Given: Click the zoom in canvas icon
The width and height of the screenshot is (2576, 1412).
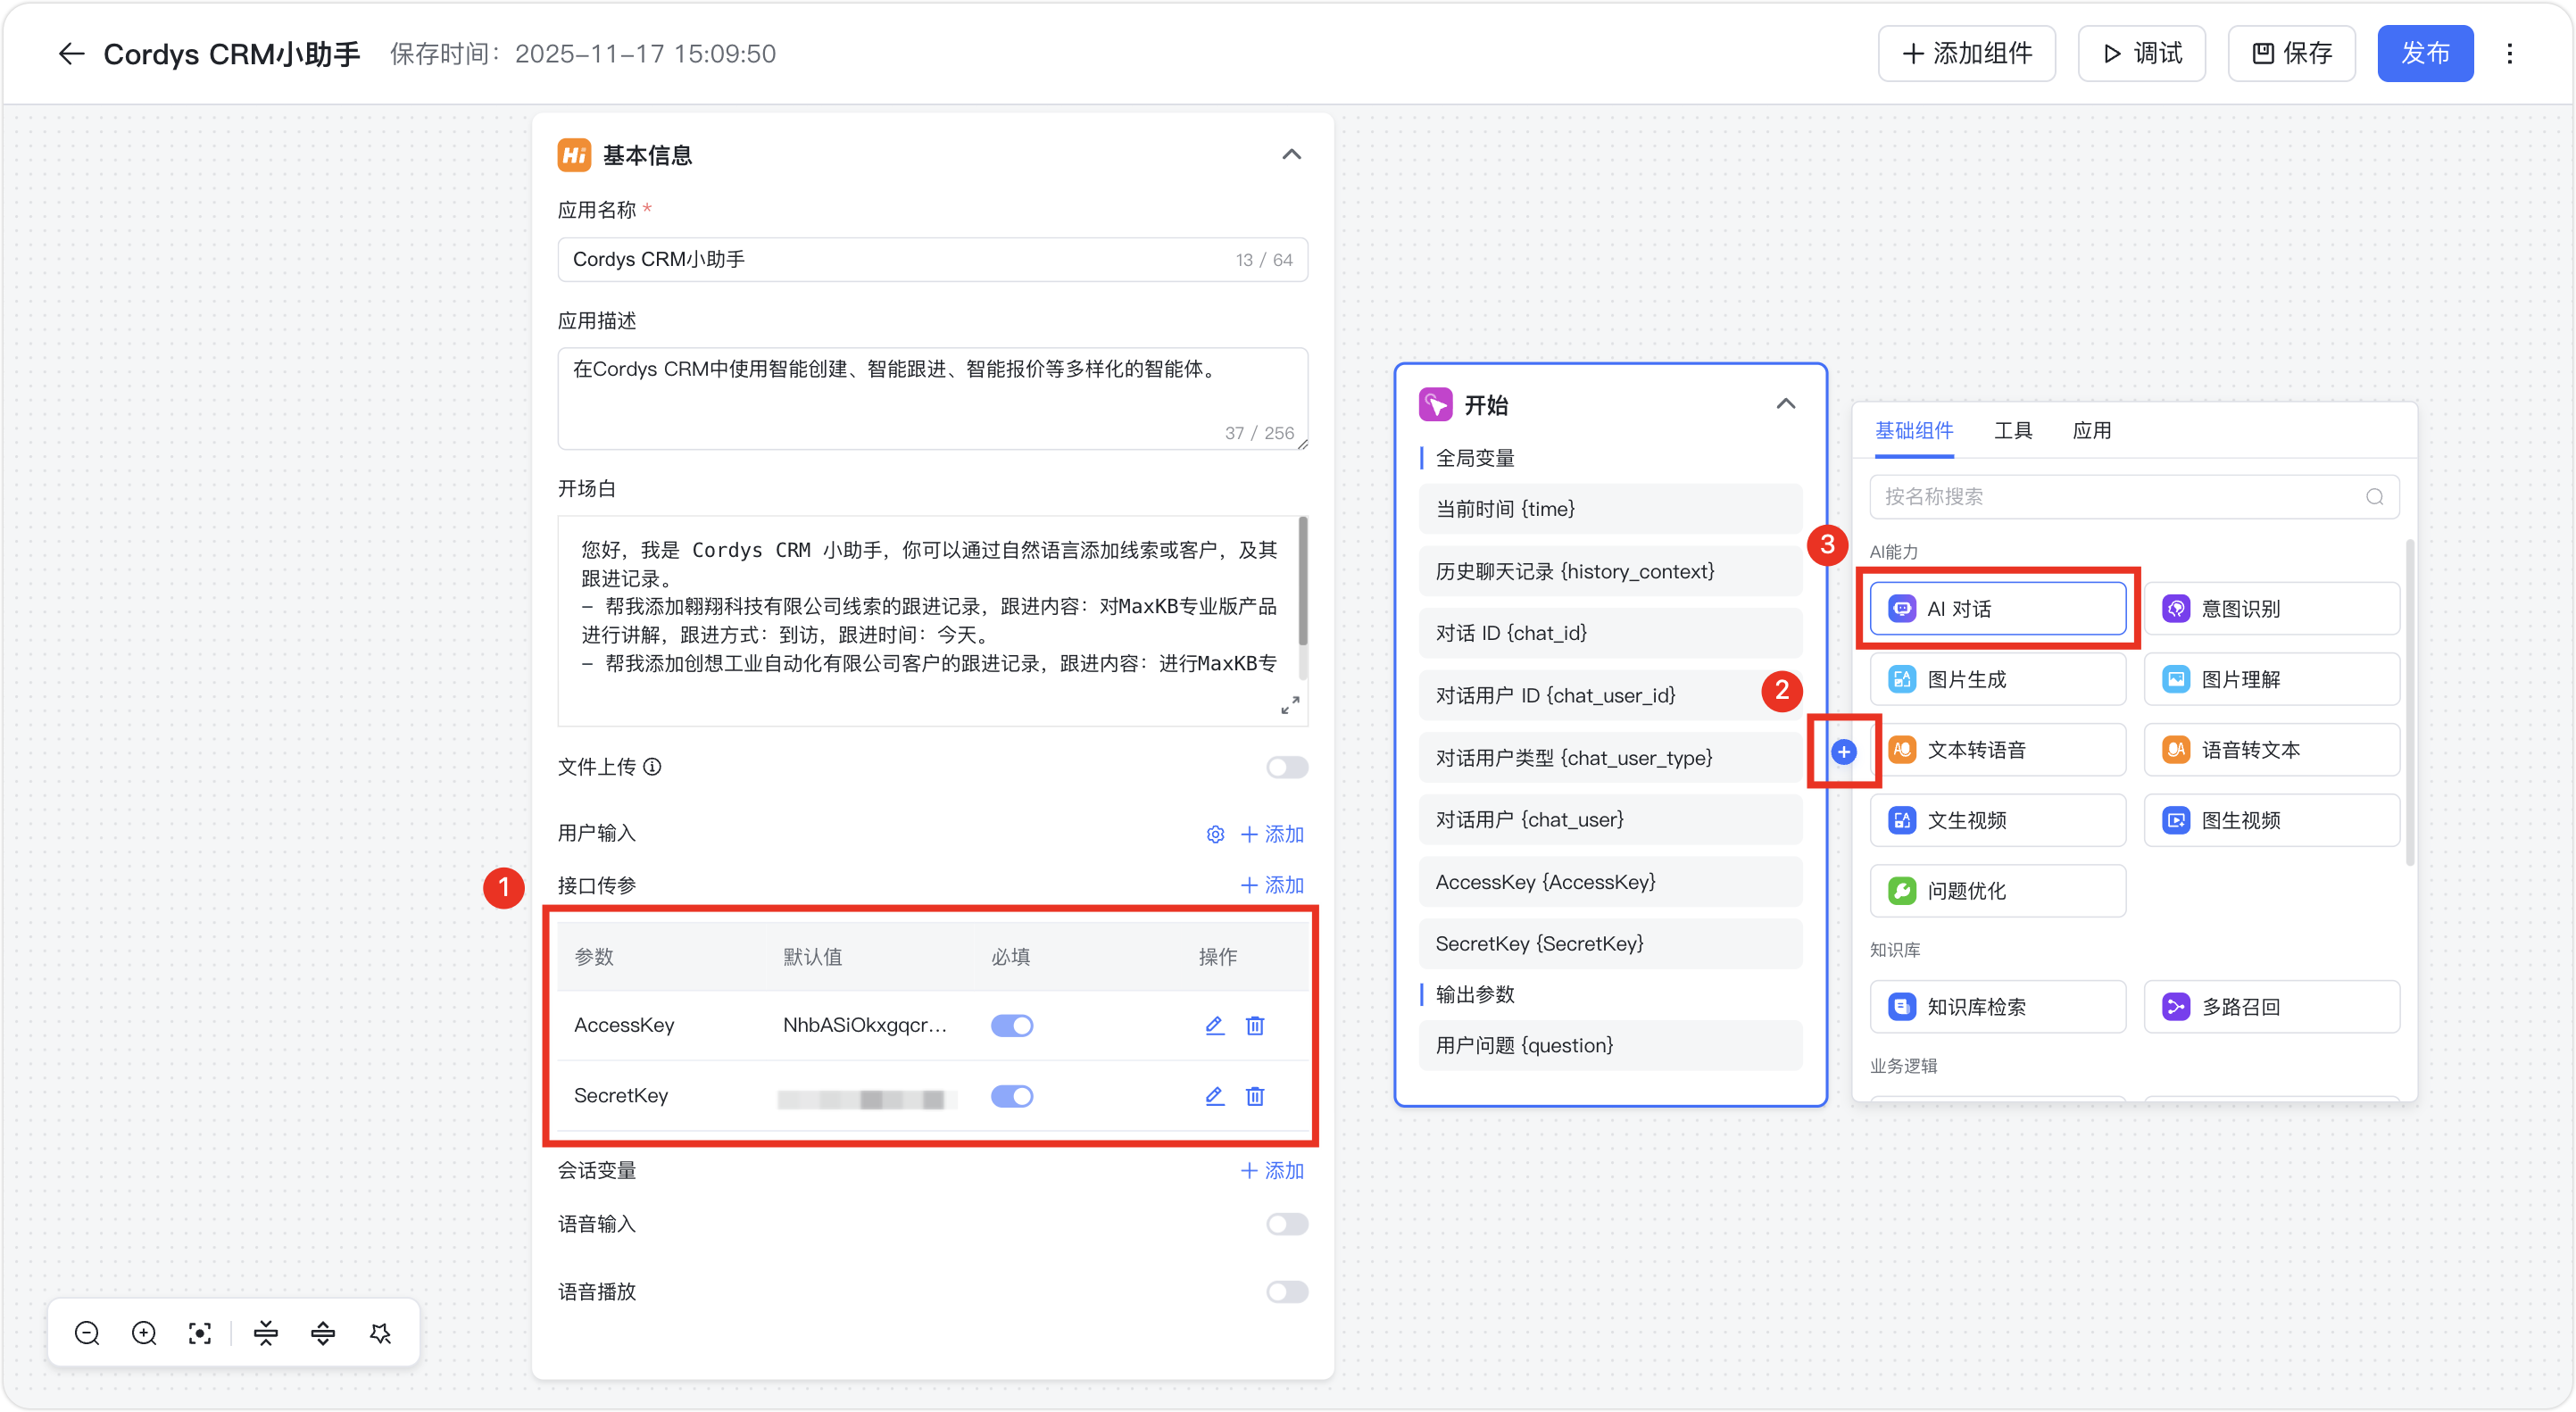Looking at the screenshot, I should point(144,1333).
